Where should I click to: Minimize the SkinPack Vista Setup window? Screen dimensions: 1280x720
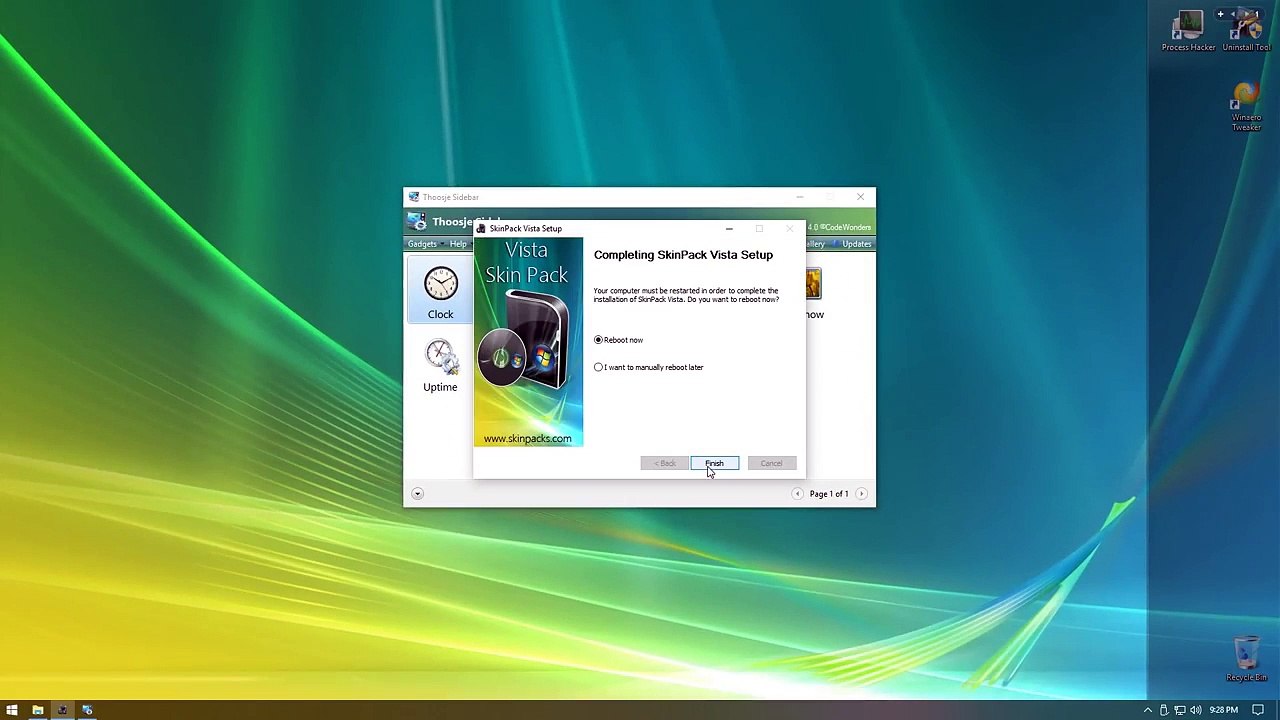729,229
